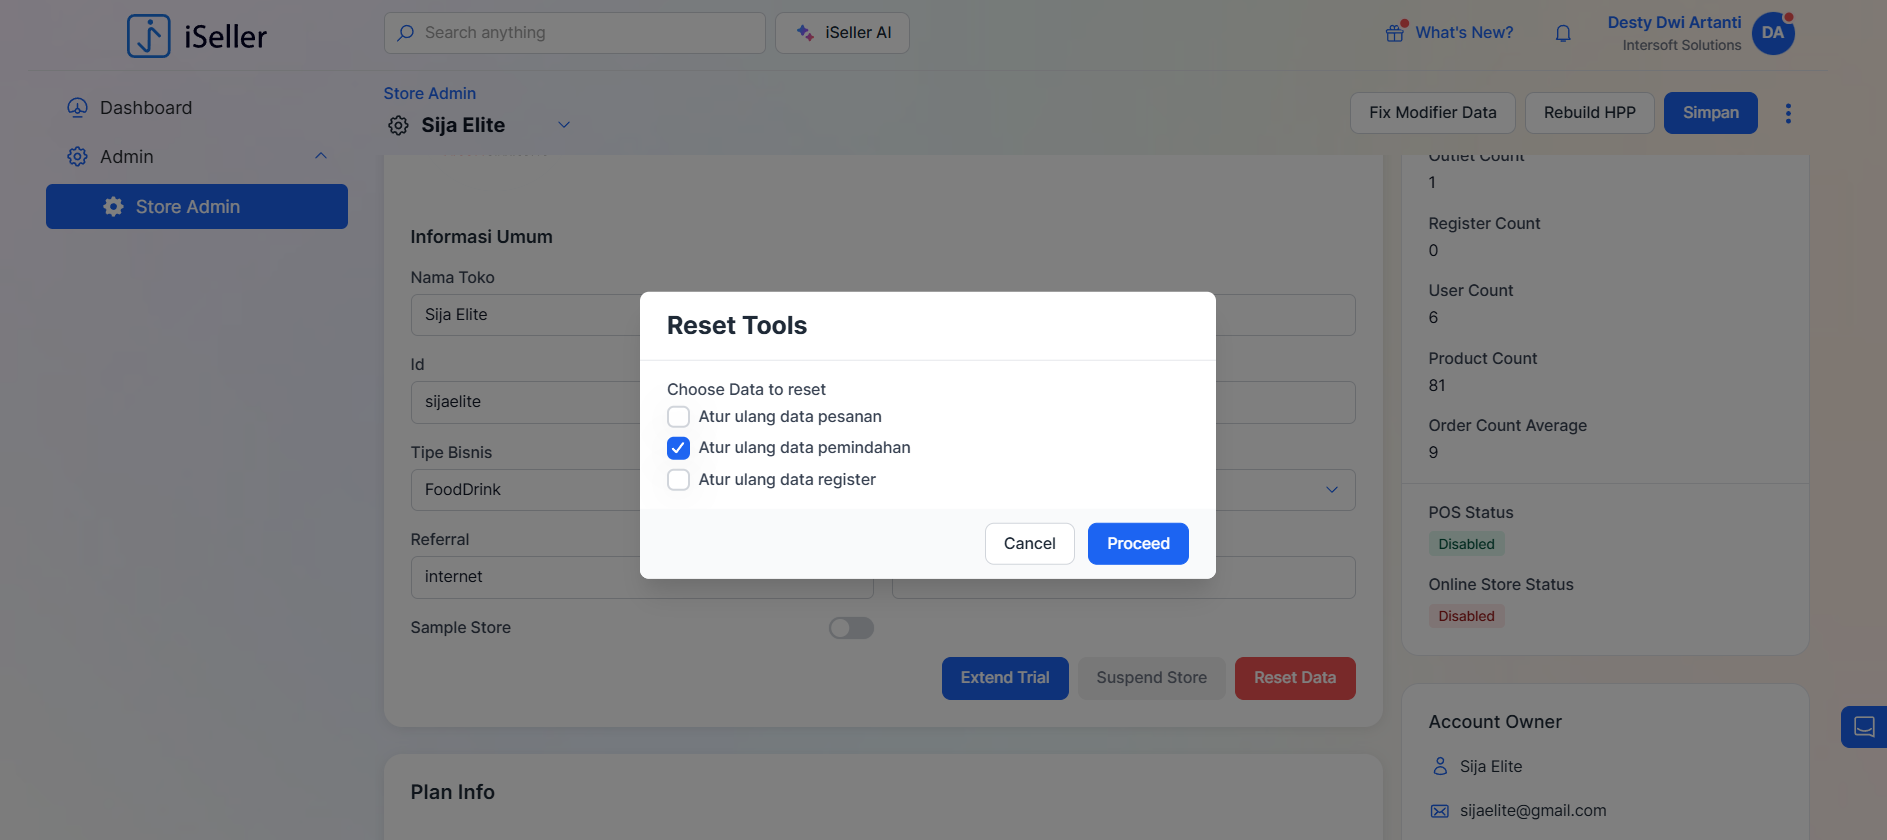Check Atur ulang data pesanan
Screen dimensions: 1887x840
coord(678,417)
